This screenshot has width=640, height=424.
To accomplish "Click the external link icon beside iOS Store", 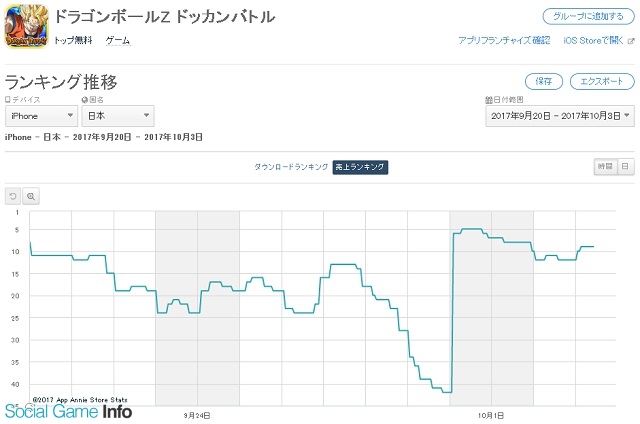I will point(631,41).
